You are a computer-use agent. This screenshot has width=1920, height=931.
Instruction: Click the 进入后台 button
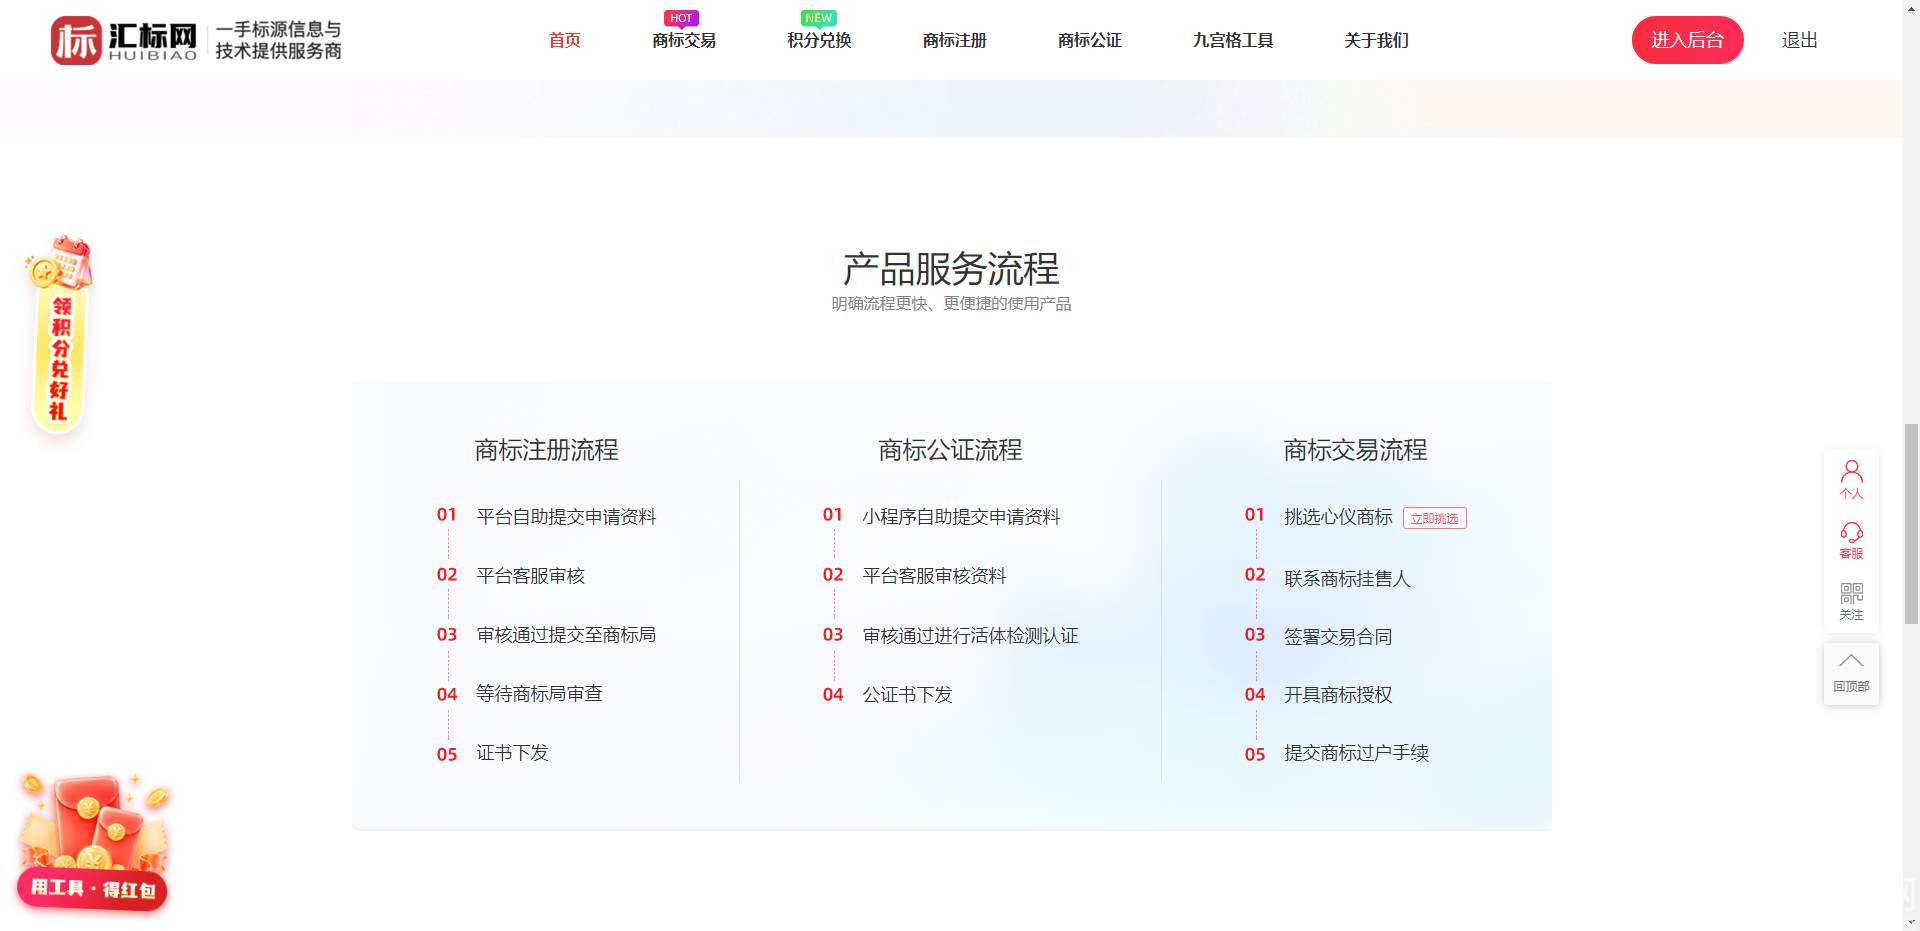(x=1687, y=40)
